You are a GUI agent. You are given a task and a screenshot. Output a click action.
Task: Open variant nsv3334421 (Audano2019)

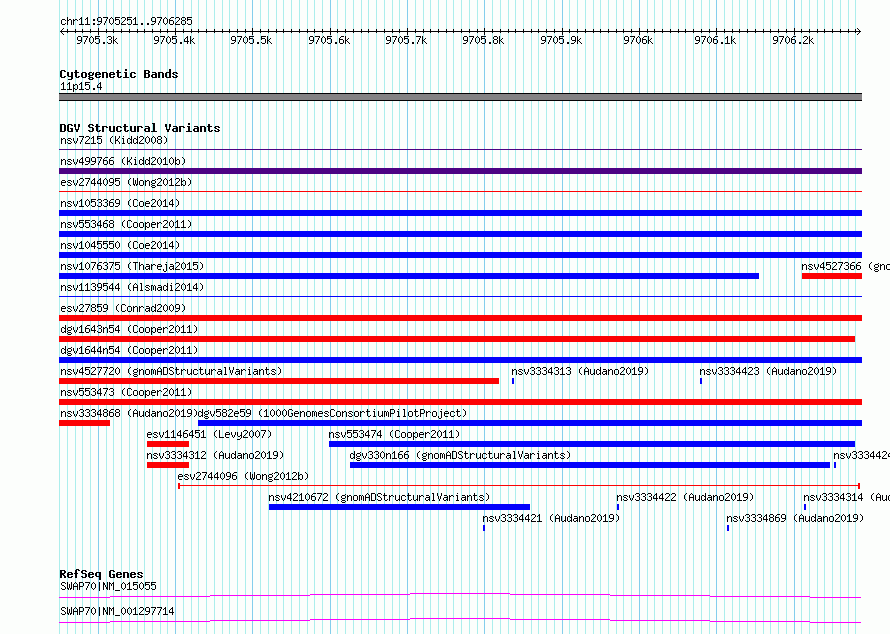tap(551, 518)
